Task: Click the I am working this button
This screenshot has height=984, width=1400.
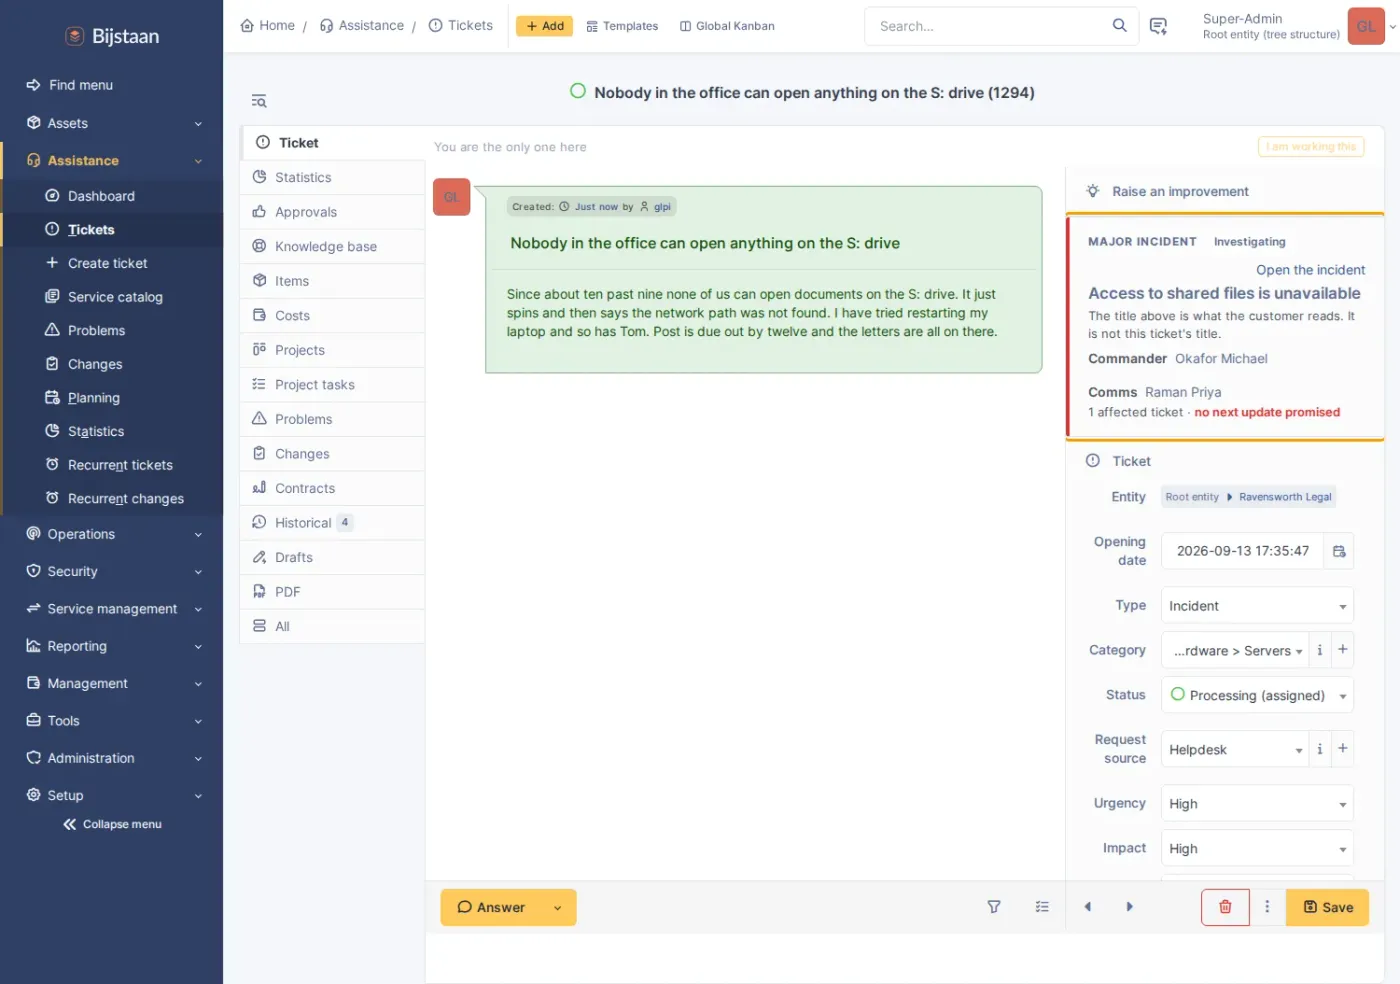Action: tap(1311, 147)
